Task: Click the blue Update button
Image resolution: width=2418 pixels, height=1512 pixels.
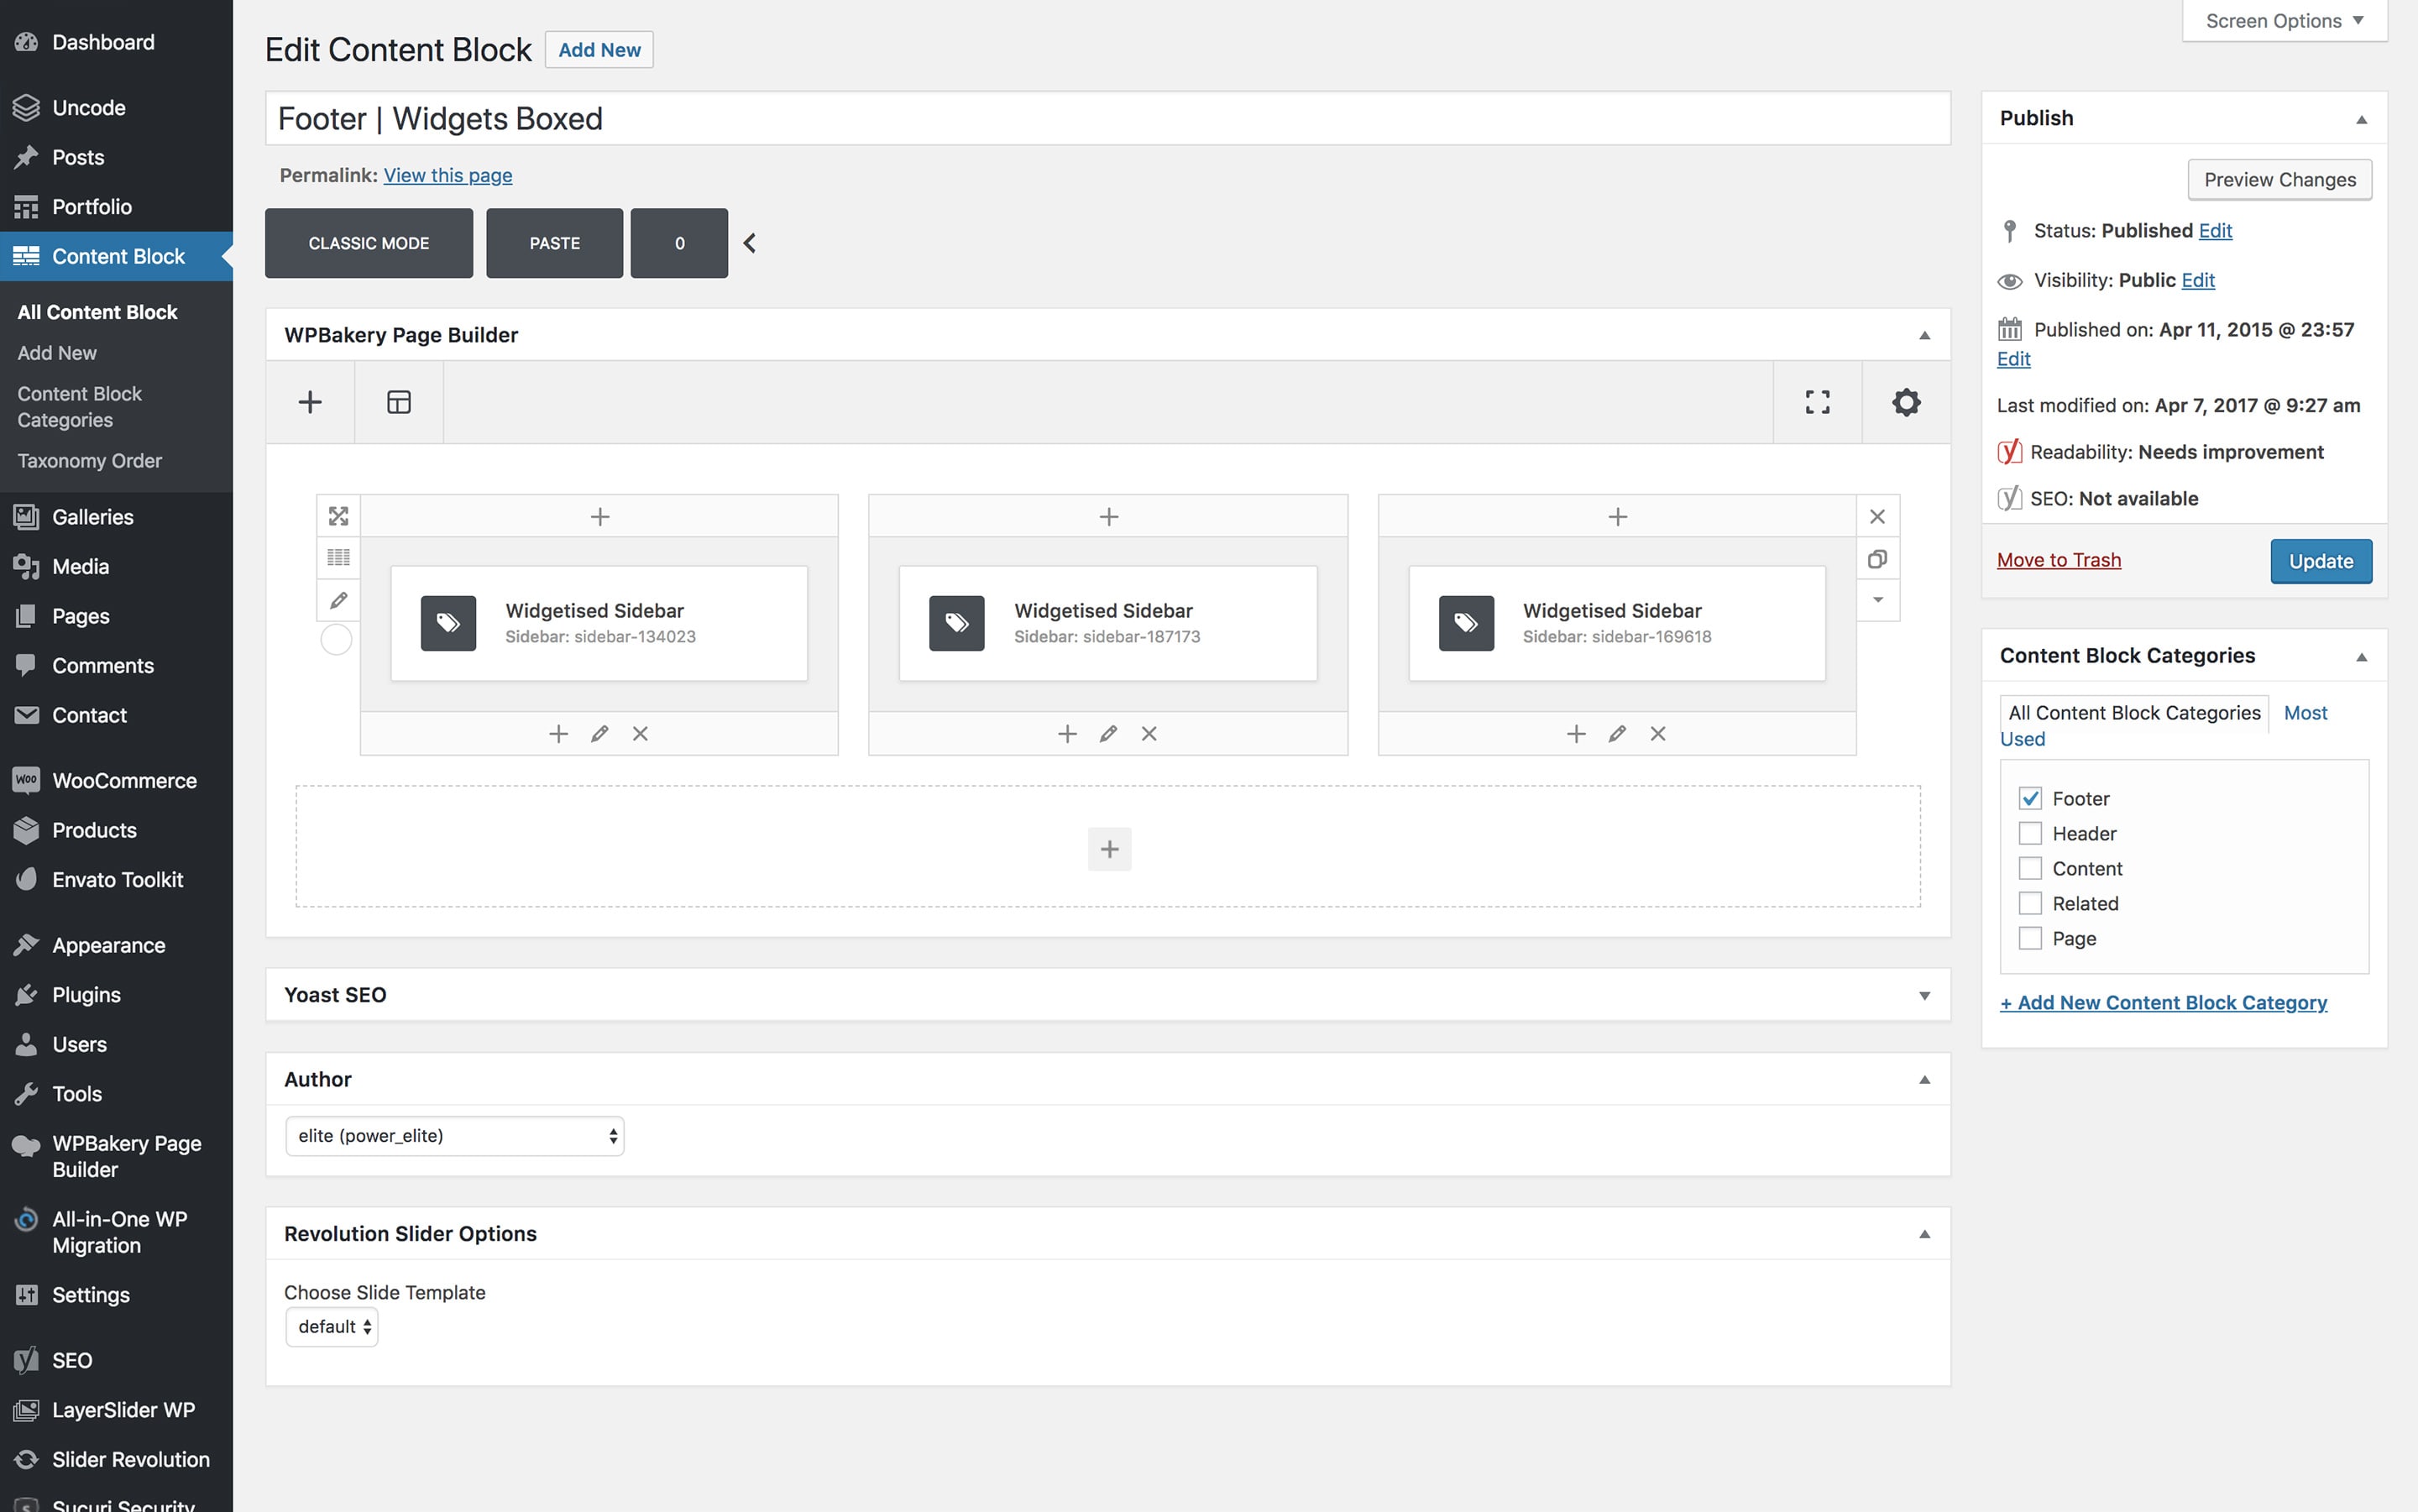Action: (2320, 561)
